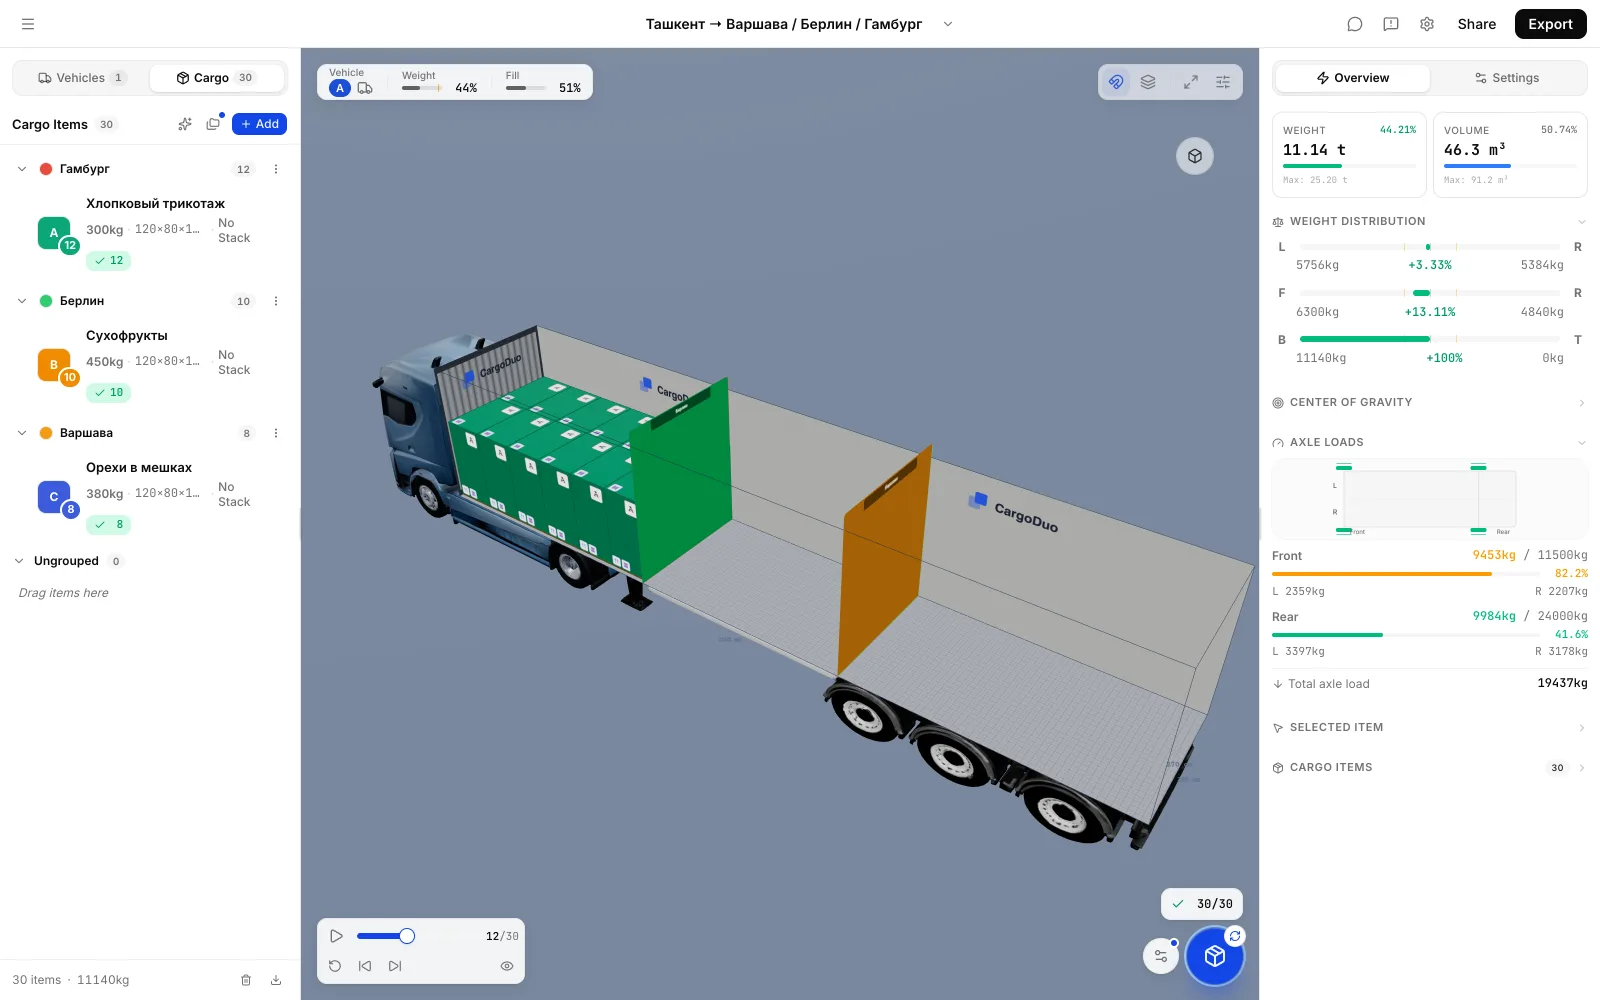Toggle the layers view icon
Image resolution: width=1600 pixels, height=1000 pixels.
coord(1148,82)
